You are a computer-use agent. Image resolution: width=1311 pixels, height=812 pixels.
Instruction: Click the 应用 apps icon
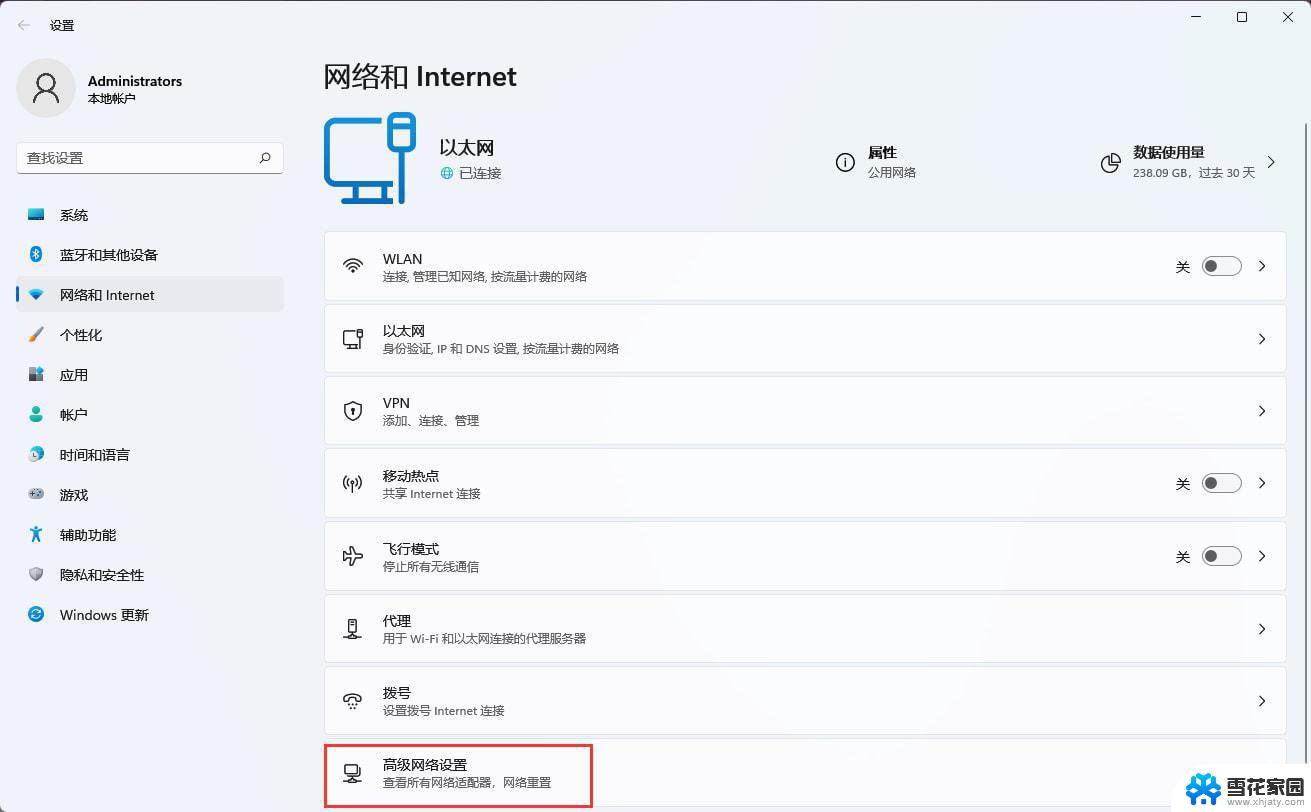tap(36, 375)
